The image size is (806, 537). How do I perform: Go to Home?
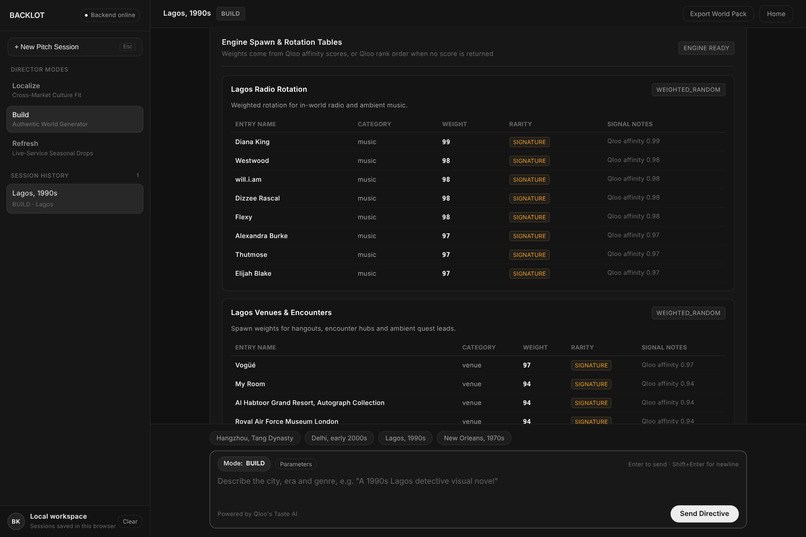pos(776,14)
